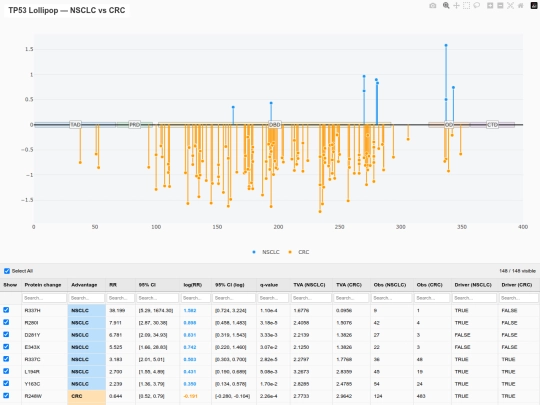This screenshot has width=540, height=405.
Task: Focus the Protein change search field
Action: pyautogui.click(x=44, y=298)
